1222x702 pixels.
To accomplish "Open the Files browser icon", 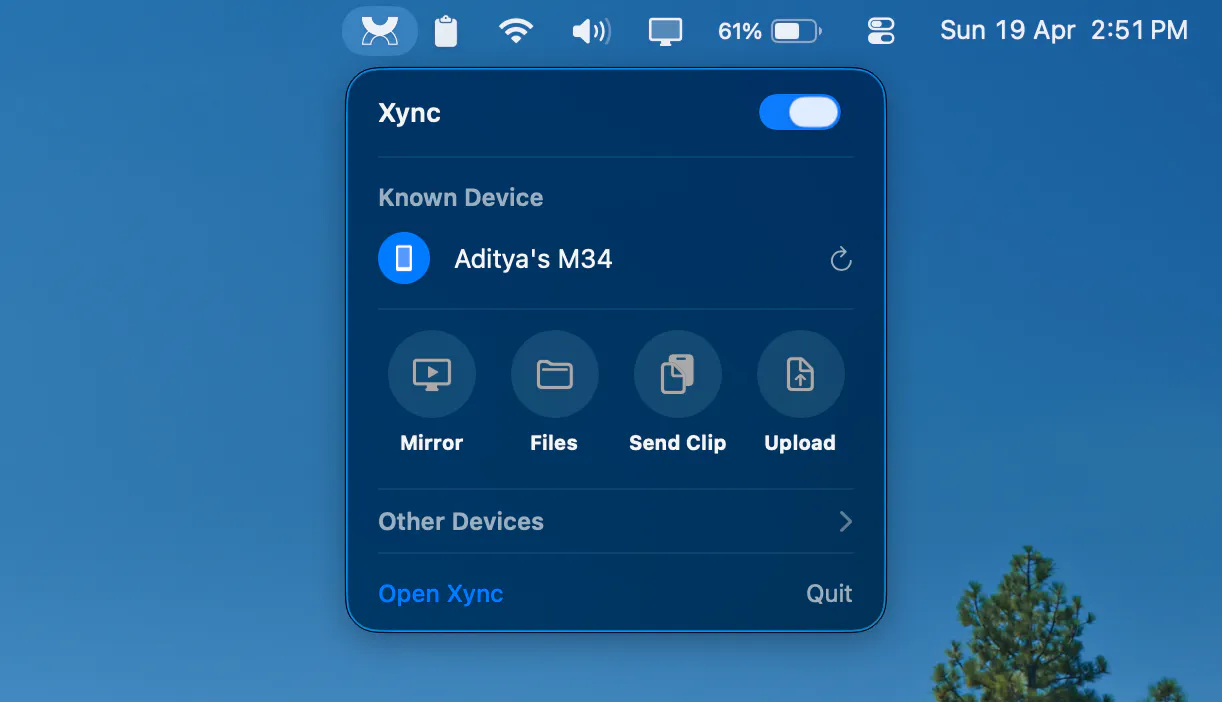I will click(555, 375).
